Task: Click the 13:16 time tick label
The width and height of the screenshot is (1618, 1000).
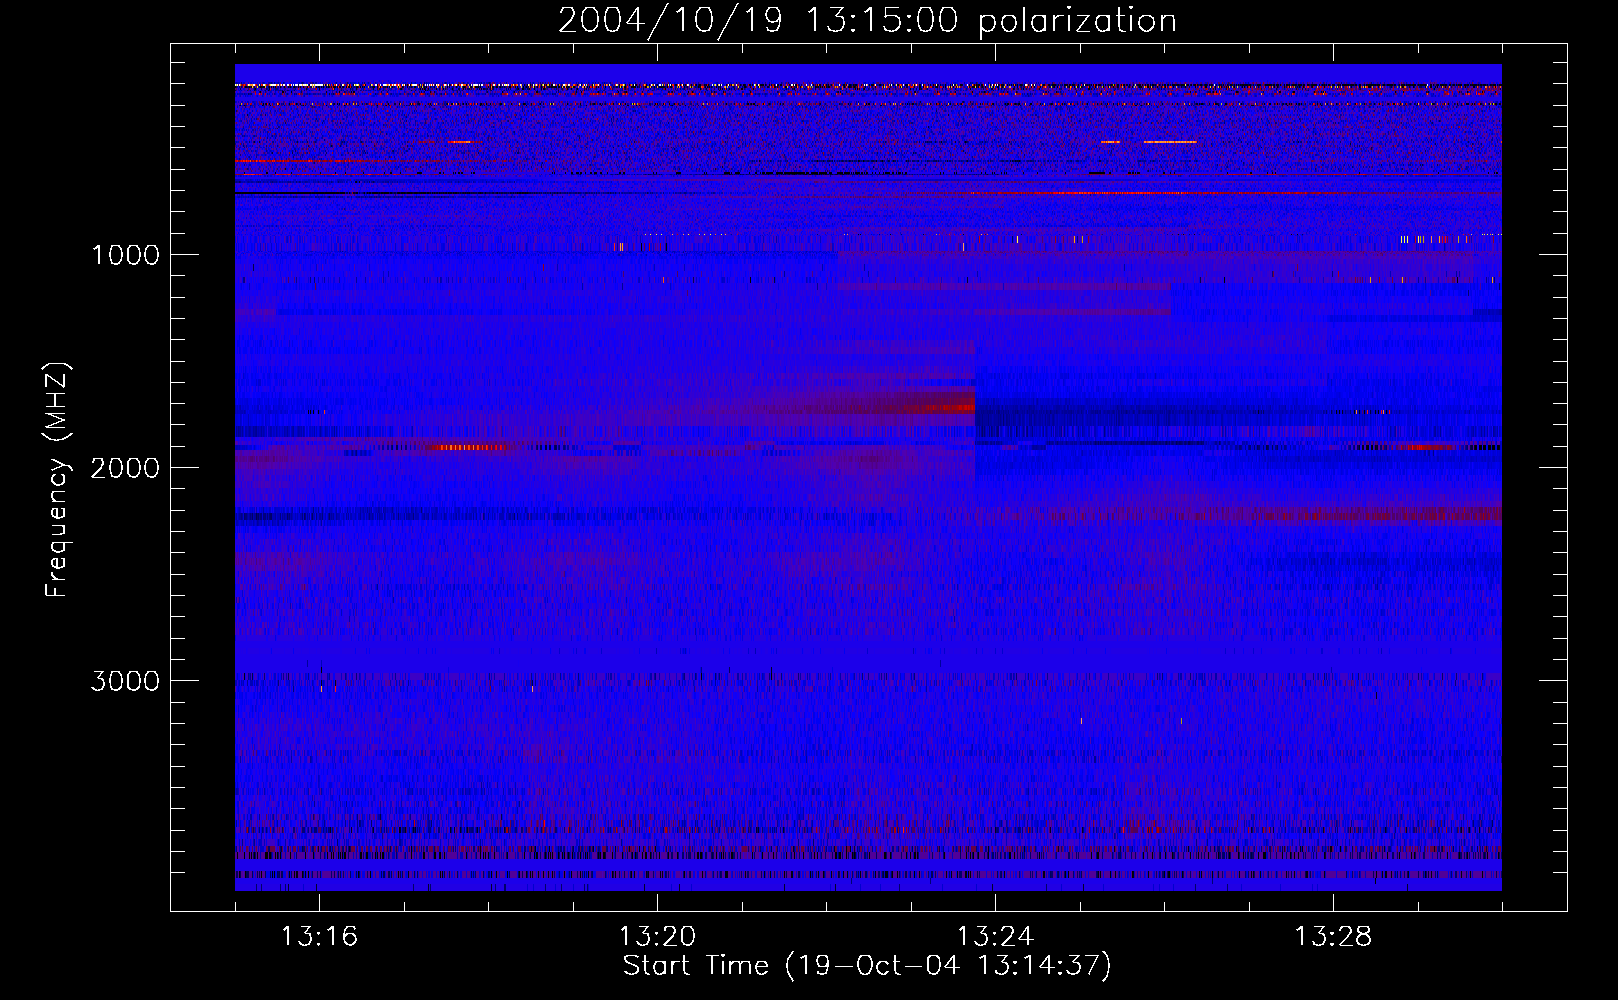Action: (319, 937)
